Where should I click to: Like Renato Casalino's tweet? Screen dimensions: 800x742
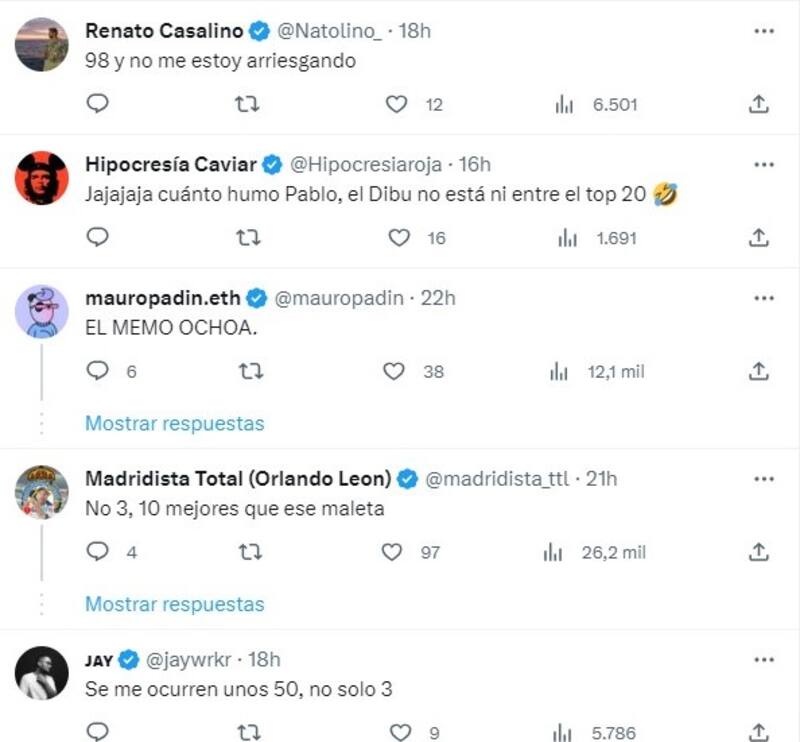397,104
